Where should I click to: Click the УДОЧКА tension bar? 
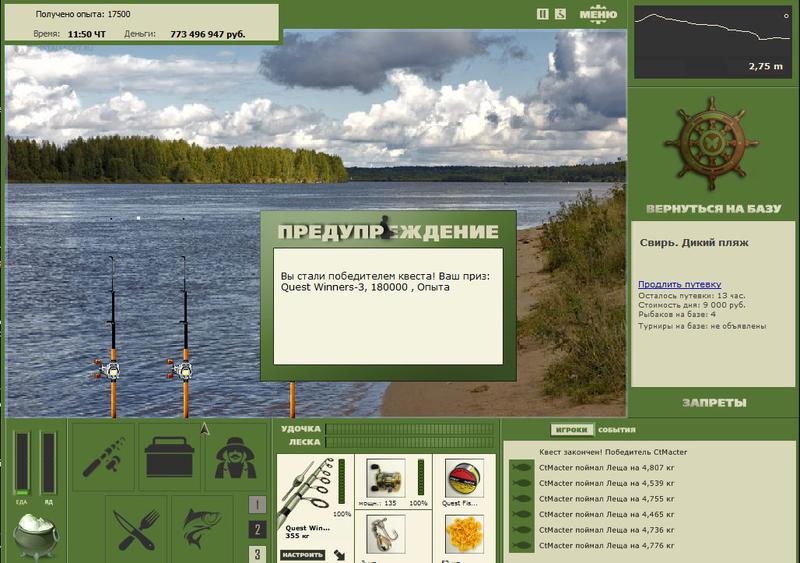tap(410, 429)
